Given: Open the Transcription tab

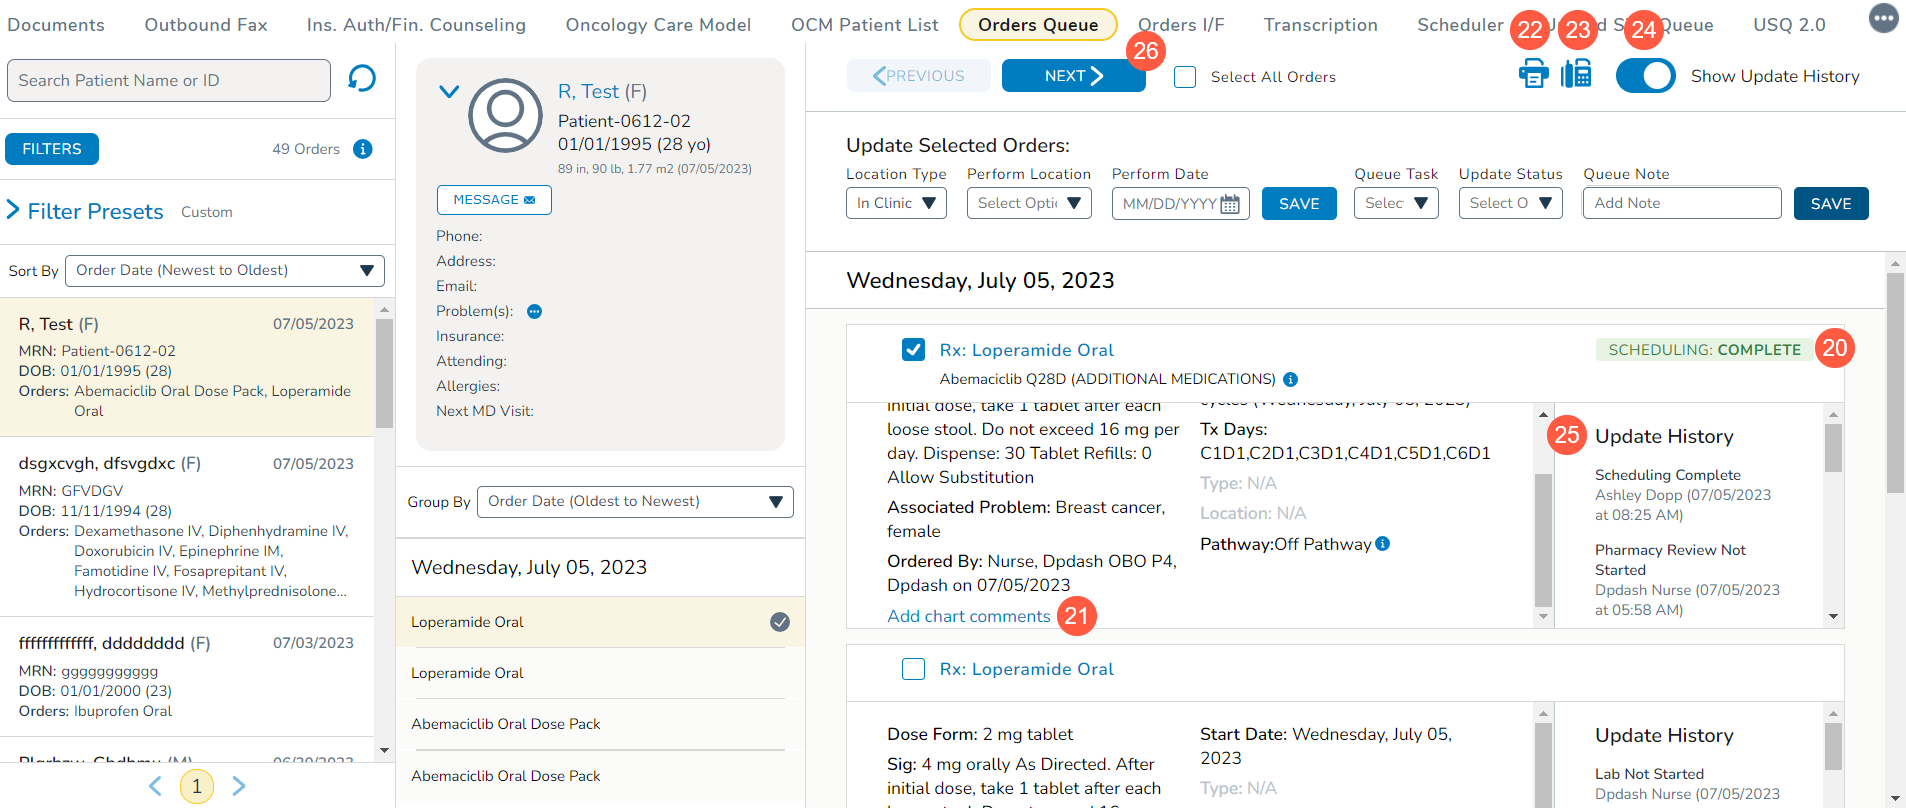Looking at the screenshot, I should [1320, 25].
